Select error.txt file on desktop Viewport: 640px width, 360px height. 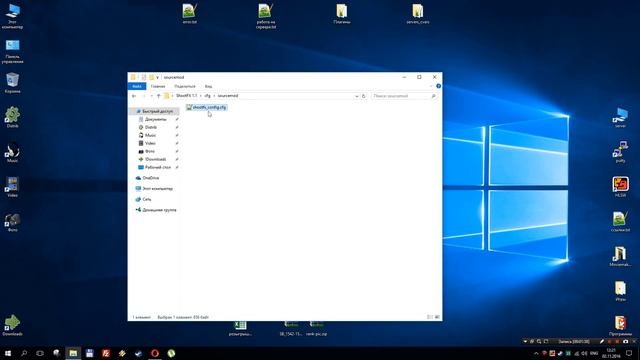tap(190, 13)
